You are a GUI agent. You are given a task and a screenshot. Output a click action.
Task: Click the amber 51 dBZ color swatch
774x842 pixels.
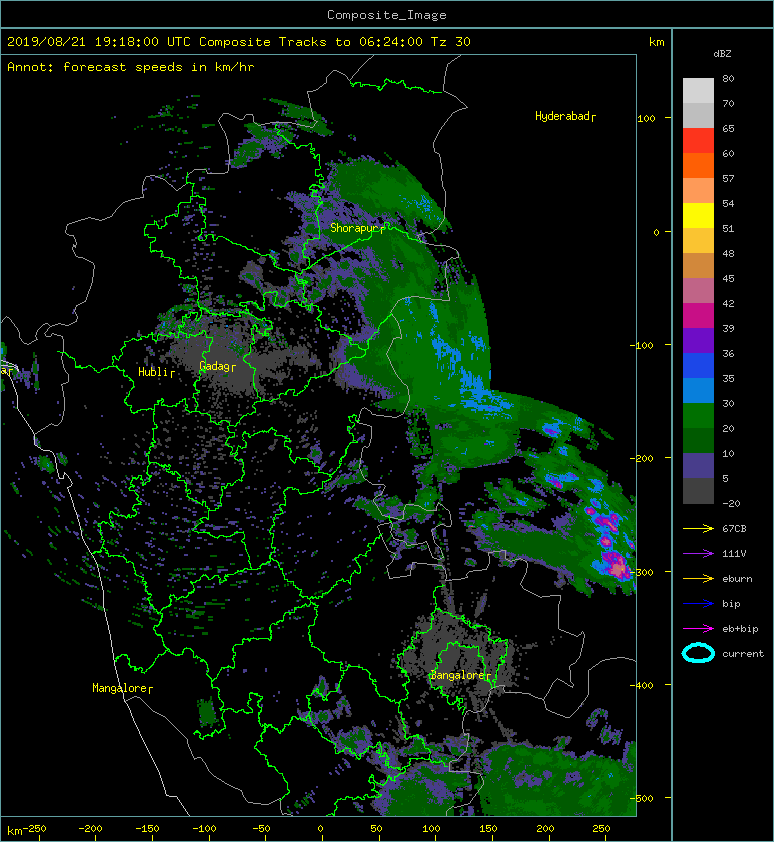[698, 241]
